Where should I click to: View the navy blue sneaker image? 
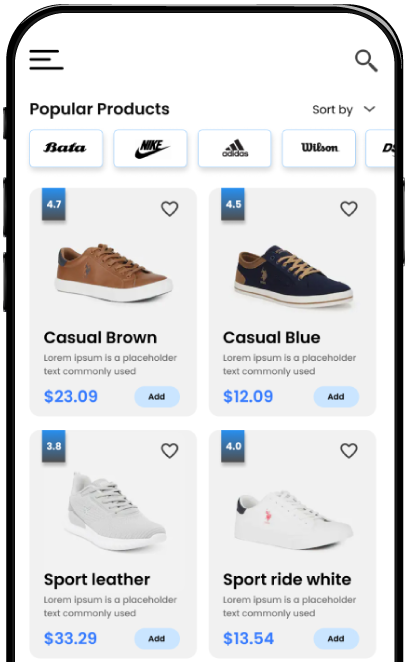pos(293,277)
